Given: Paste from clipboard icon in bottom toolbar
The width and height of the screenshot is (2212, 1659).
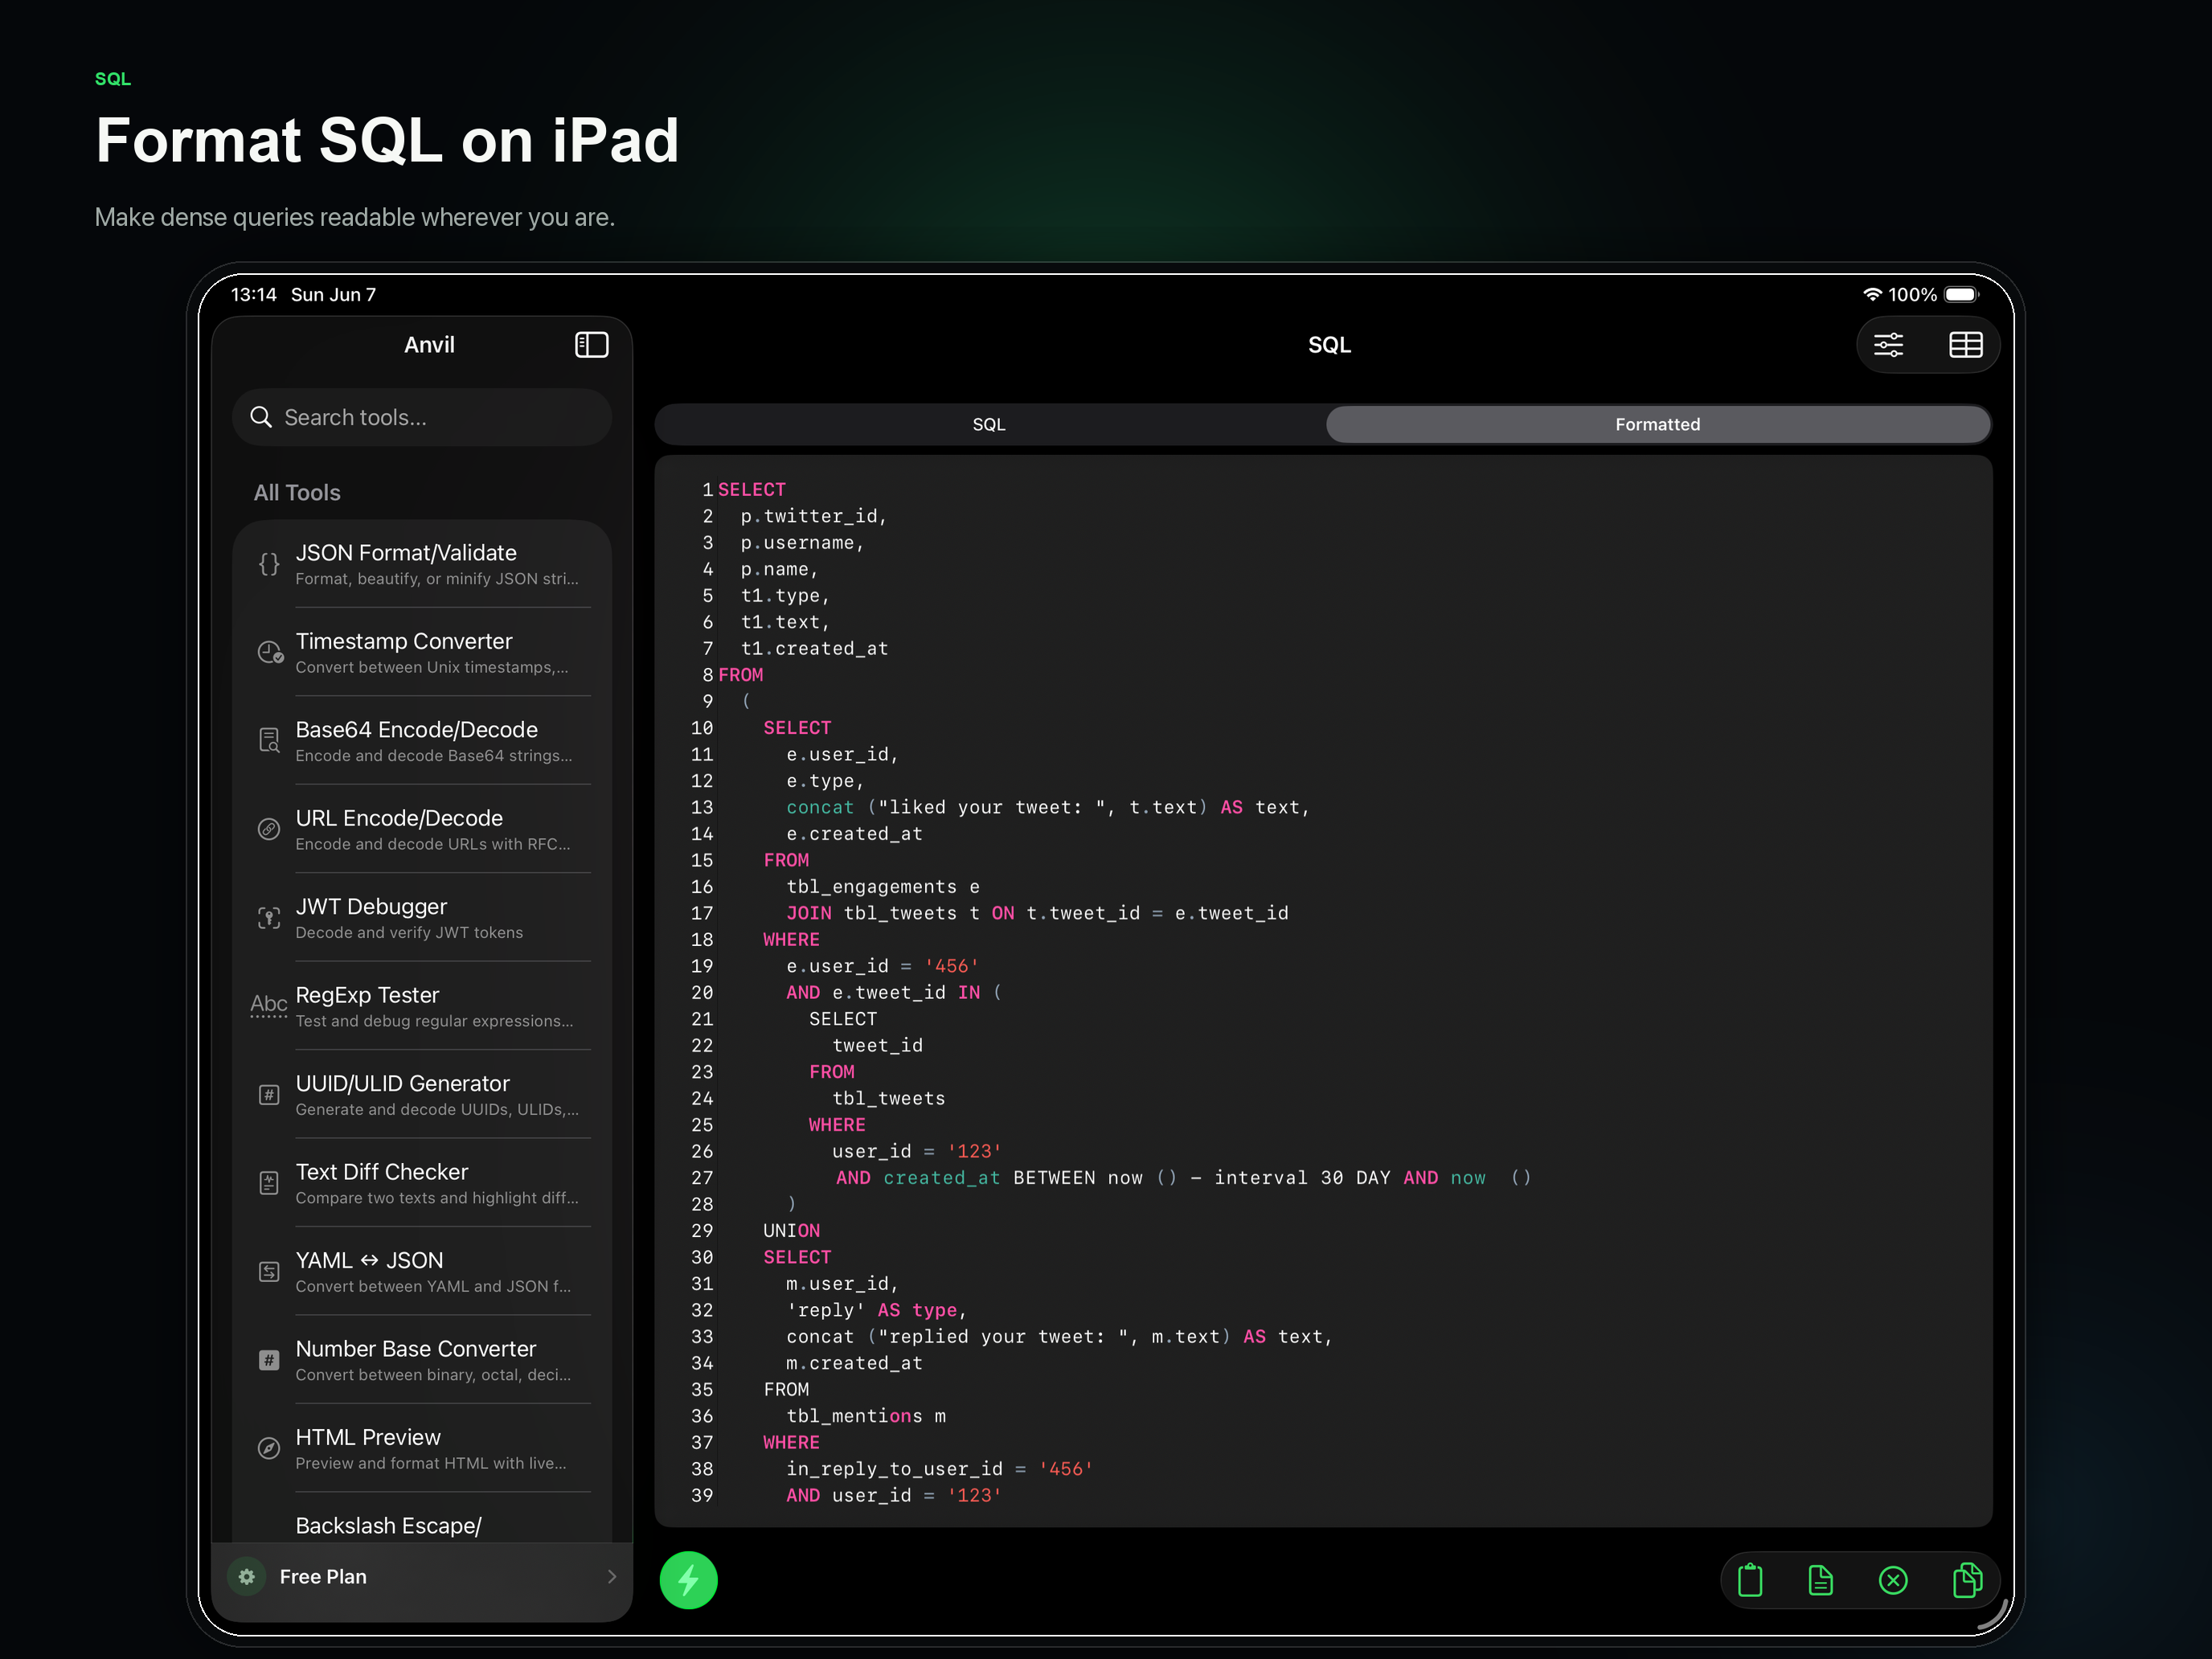Looking at the screenshot, I should (1750, 1580).
